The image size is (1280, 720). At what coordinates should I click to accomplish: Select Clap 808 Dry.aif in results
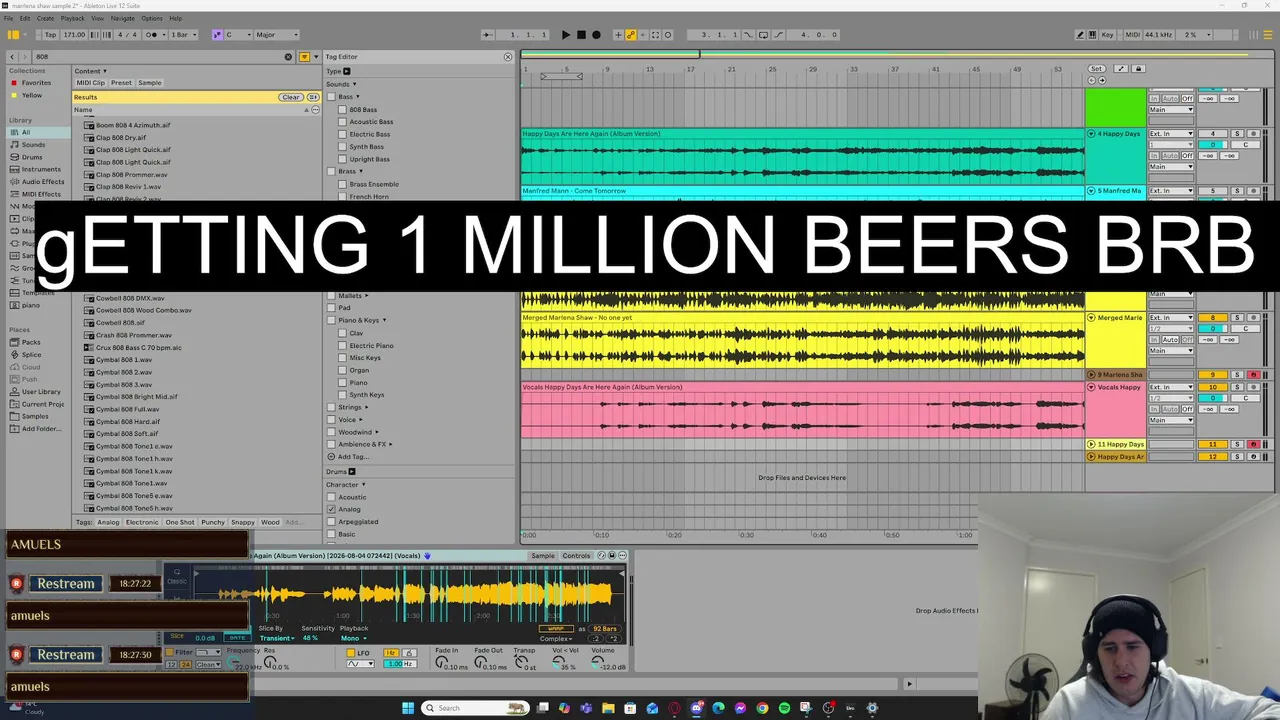point(121,138)
